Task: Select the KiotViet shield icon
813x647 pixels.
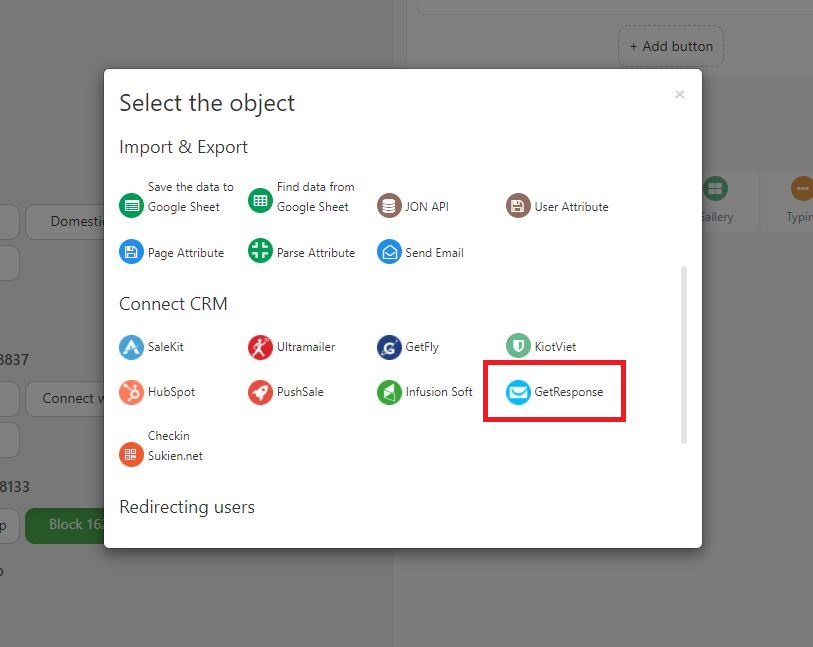Action: 518,346
